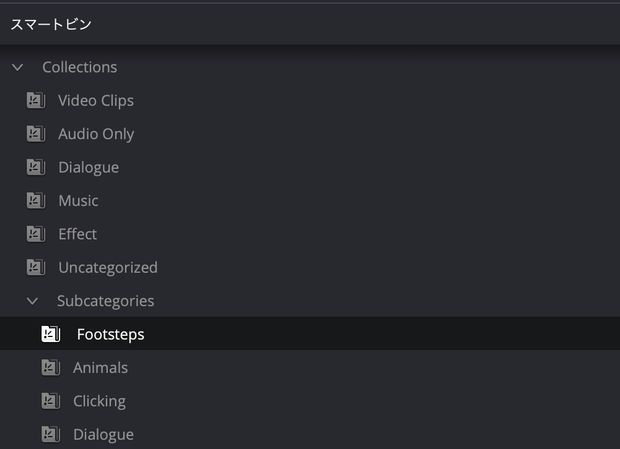Click the Video Clips smart bin icon
The width and height of the screenshot is (620, 449).
pos(36,100)
